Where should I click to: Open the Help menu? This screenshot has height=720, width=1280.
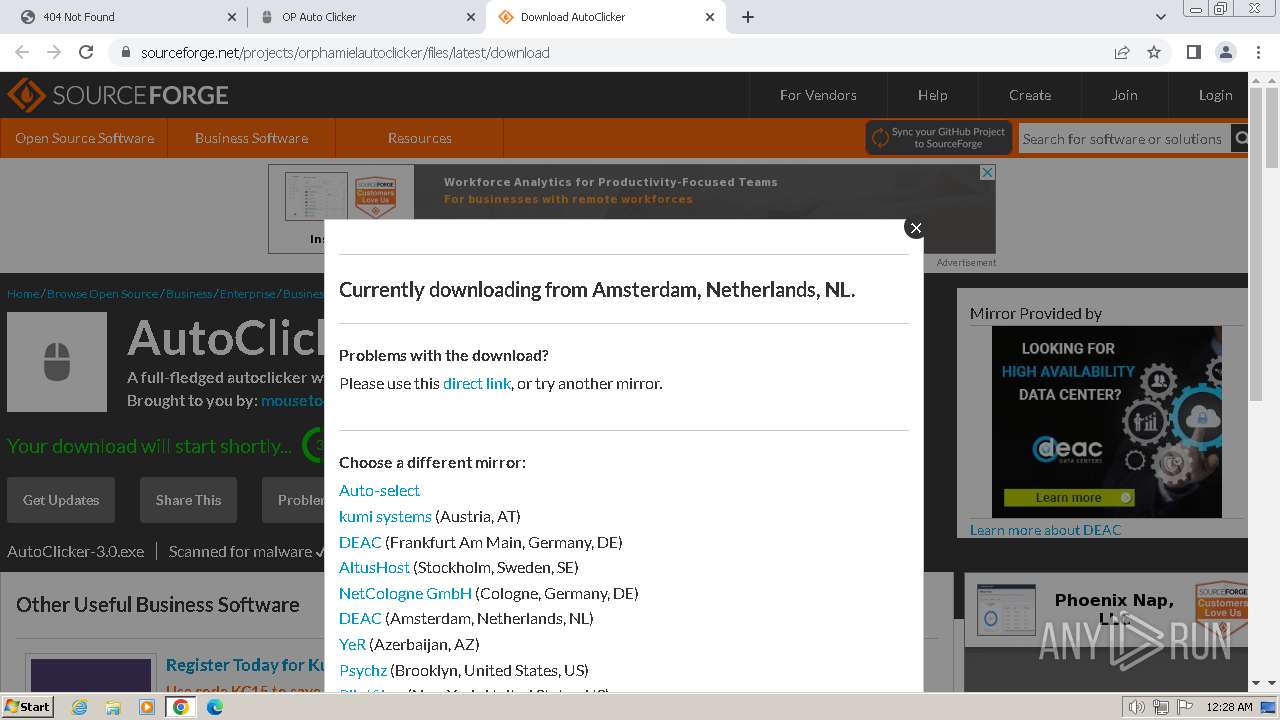[932, 95]
